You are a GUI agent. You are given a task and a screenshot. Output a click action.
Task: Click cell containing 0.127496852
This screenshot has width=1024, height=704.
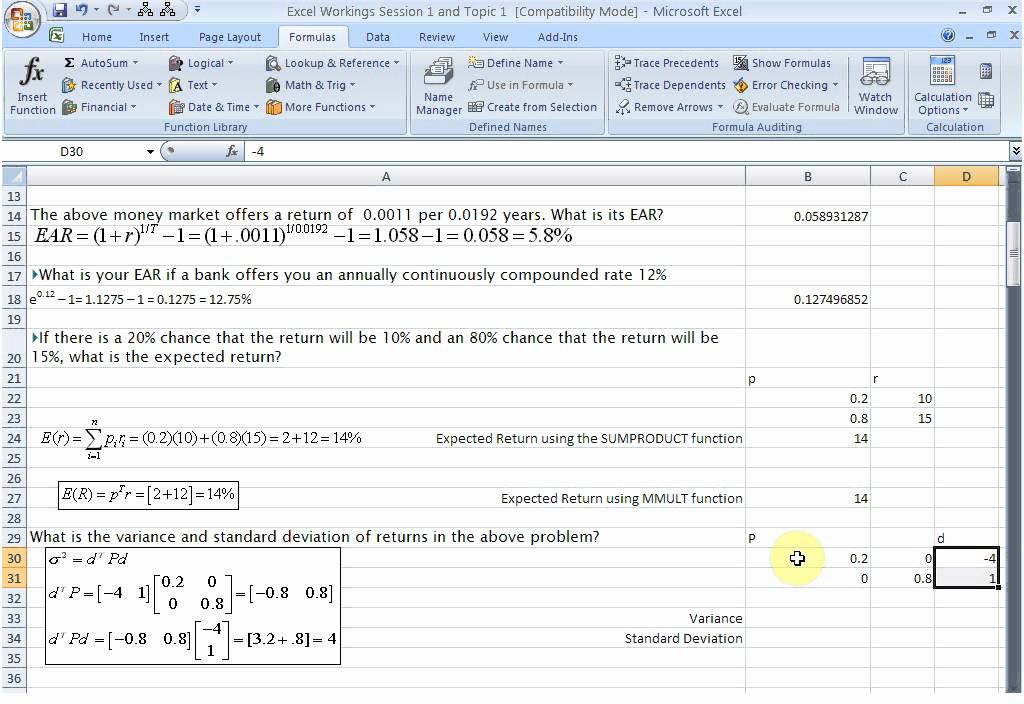[808, 300]
